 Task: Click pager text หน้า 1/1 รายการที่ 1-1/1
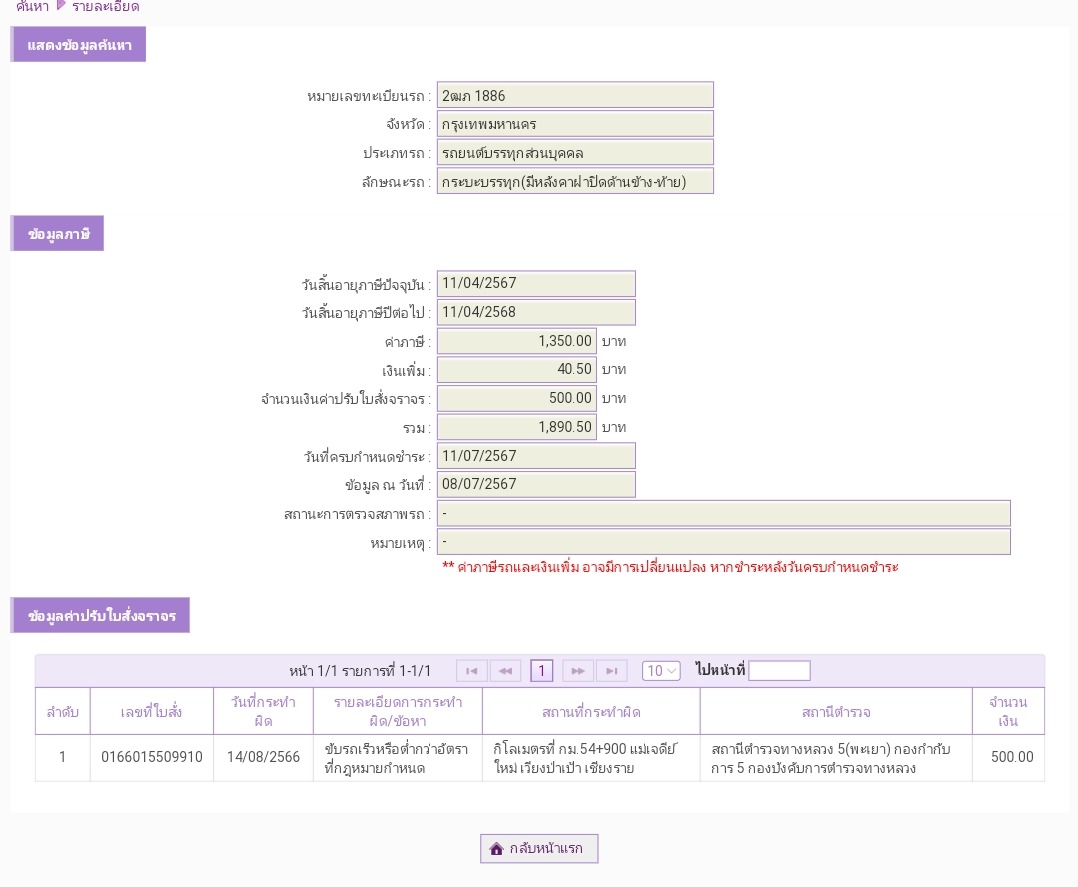coord(360,670)
